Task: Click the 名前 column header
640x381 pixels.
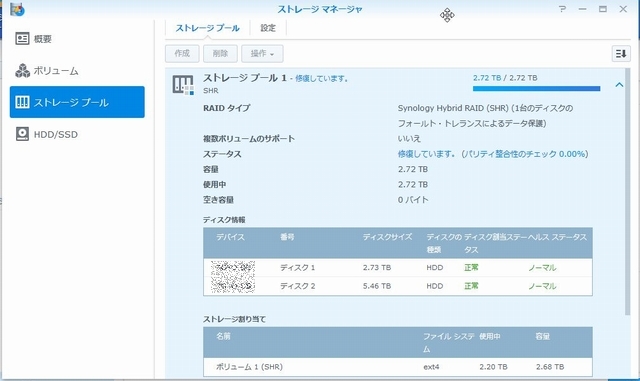Action: (223, 336)
